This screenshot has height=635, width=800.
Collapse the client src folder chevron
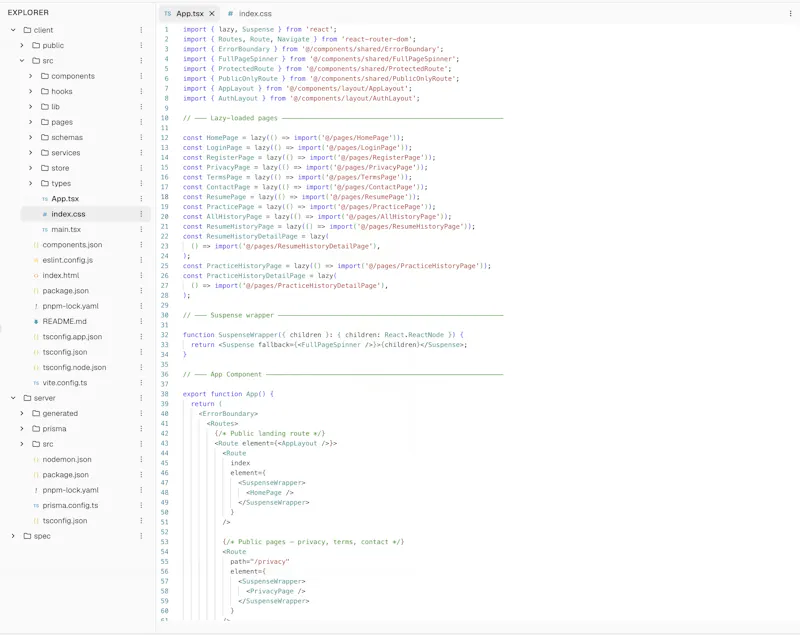point(22,61)
